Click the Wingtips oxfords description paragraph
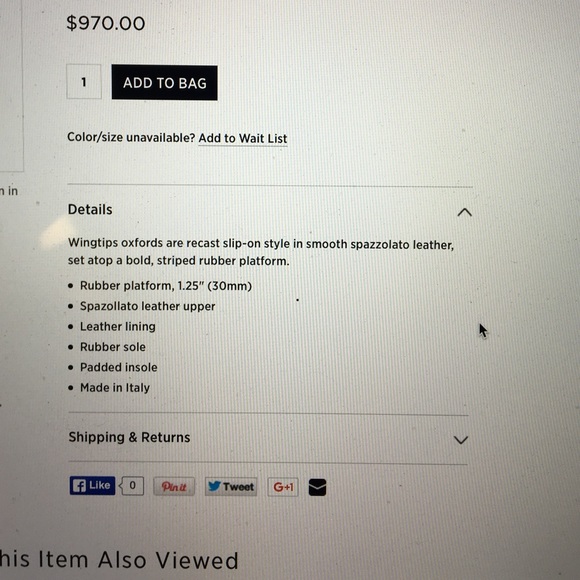580x580 pixels. pos(261,252)
